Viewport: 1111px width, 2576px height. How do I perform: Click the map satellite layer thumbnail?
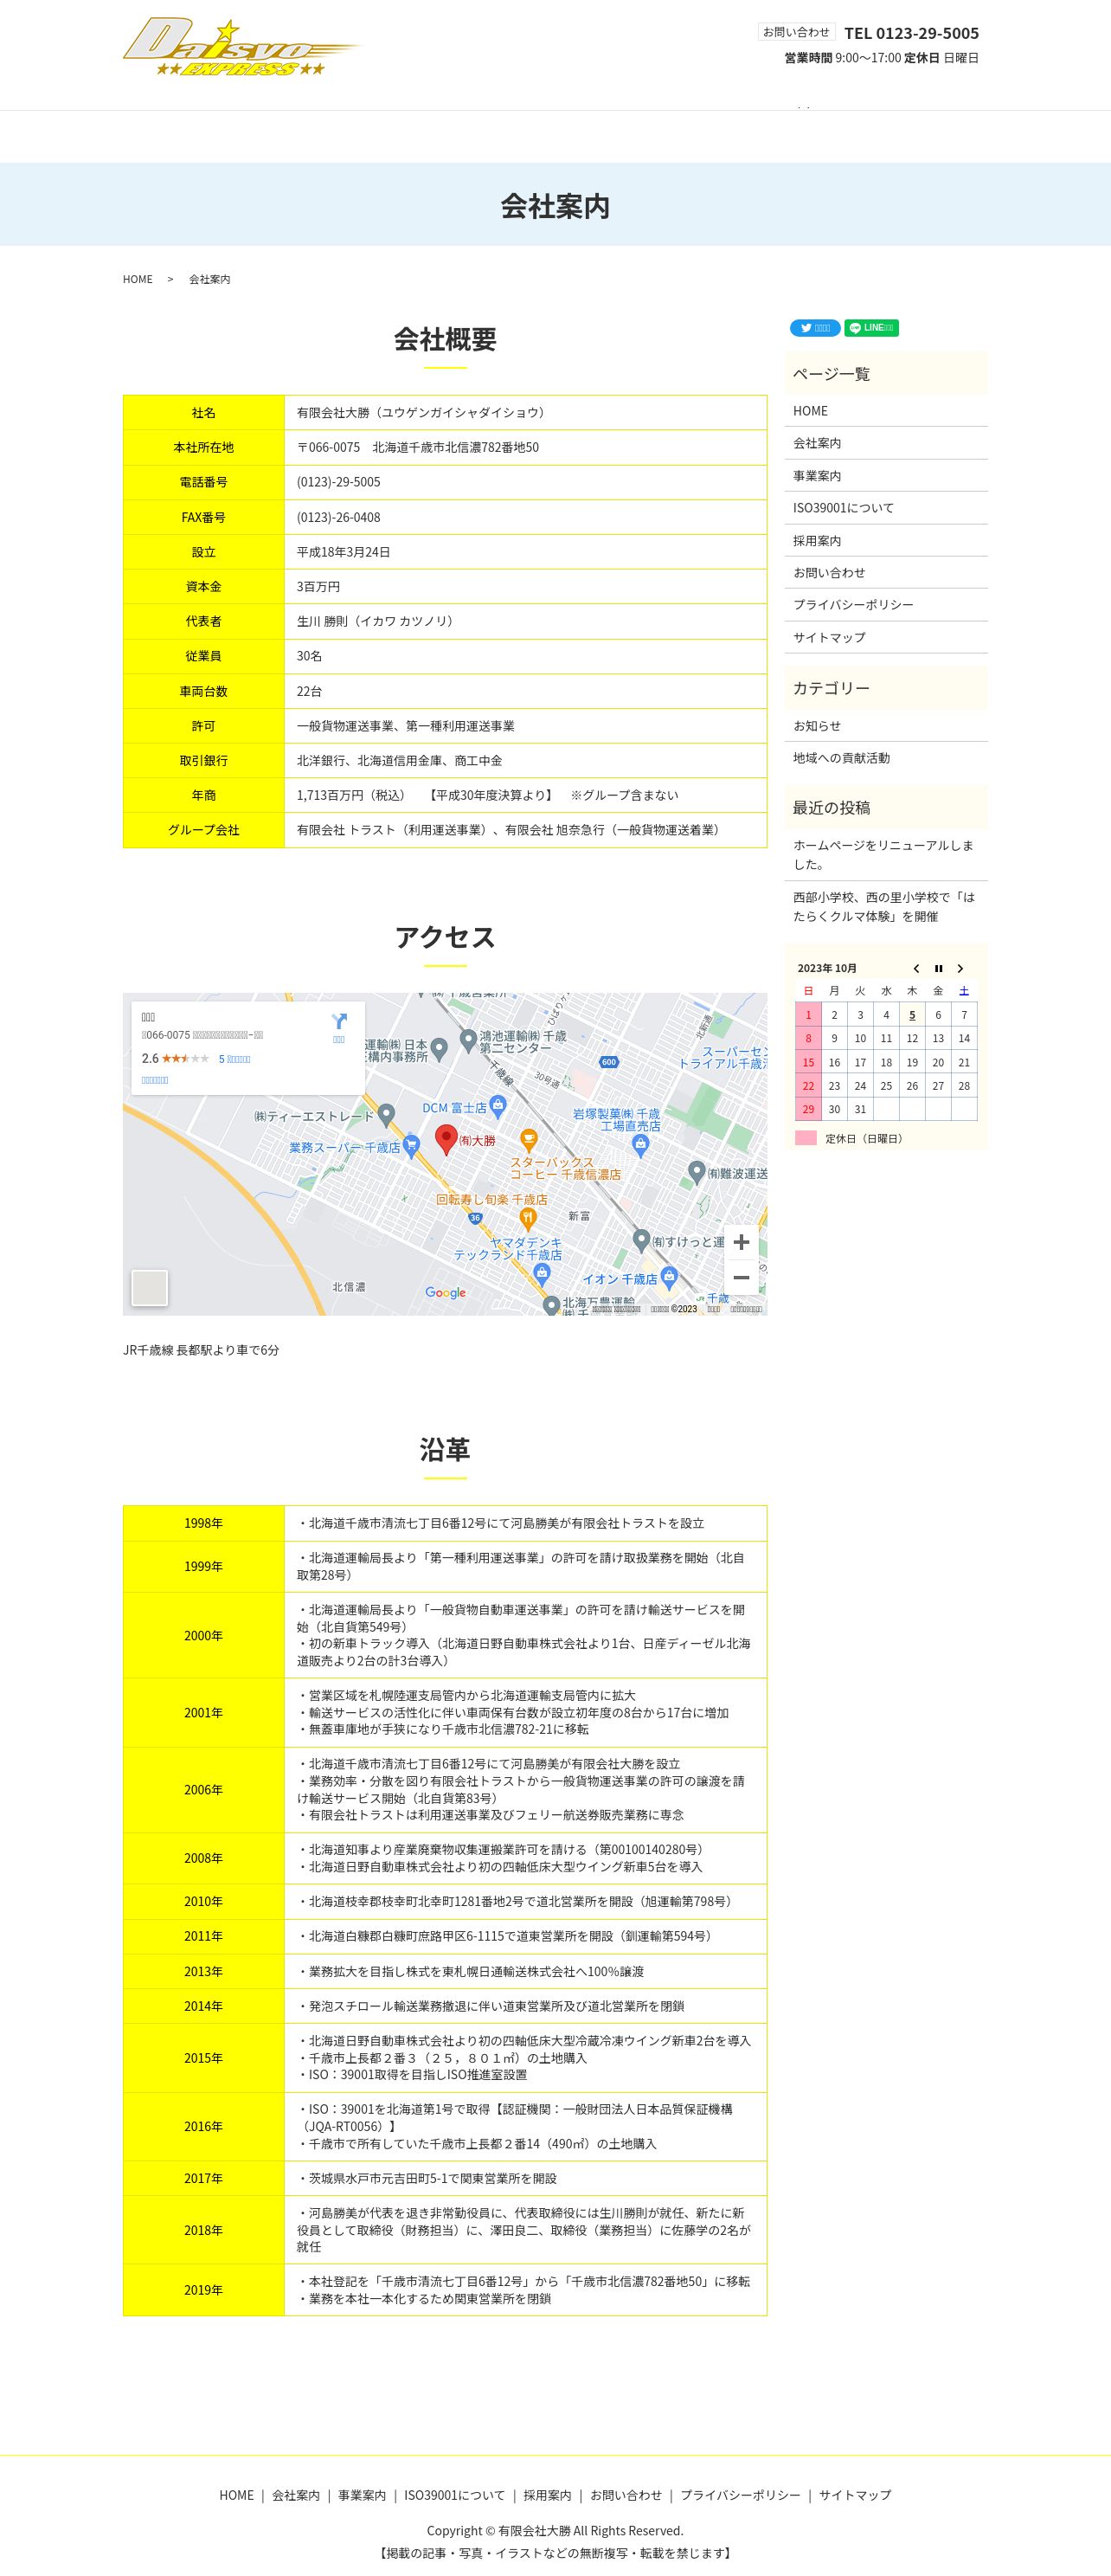150,1287
